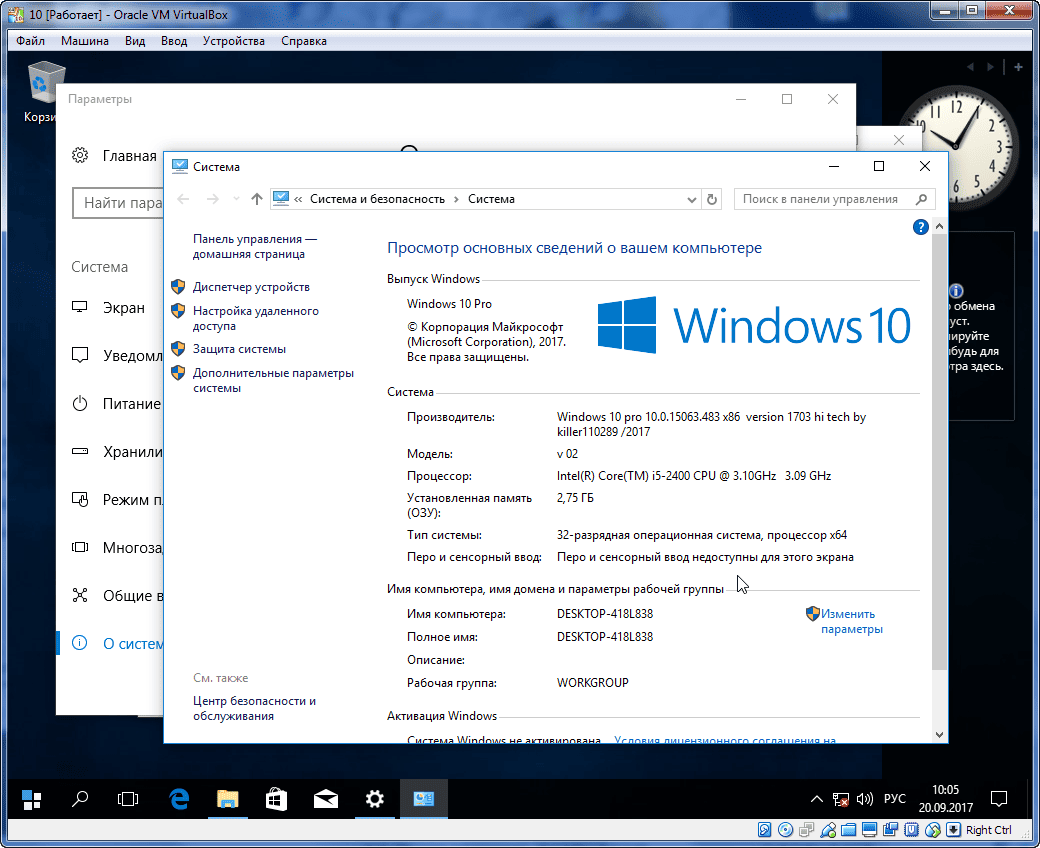Open Microsoft Store from taskbar

pyautogui.click(x=277, y=800)
